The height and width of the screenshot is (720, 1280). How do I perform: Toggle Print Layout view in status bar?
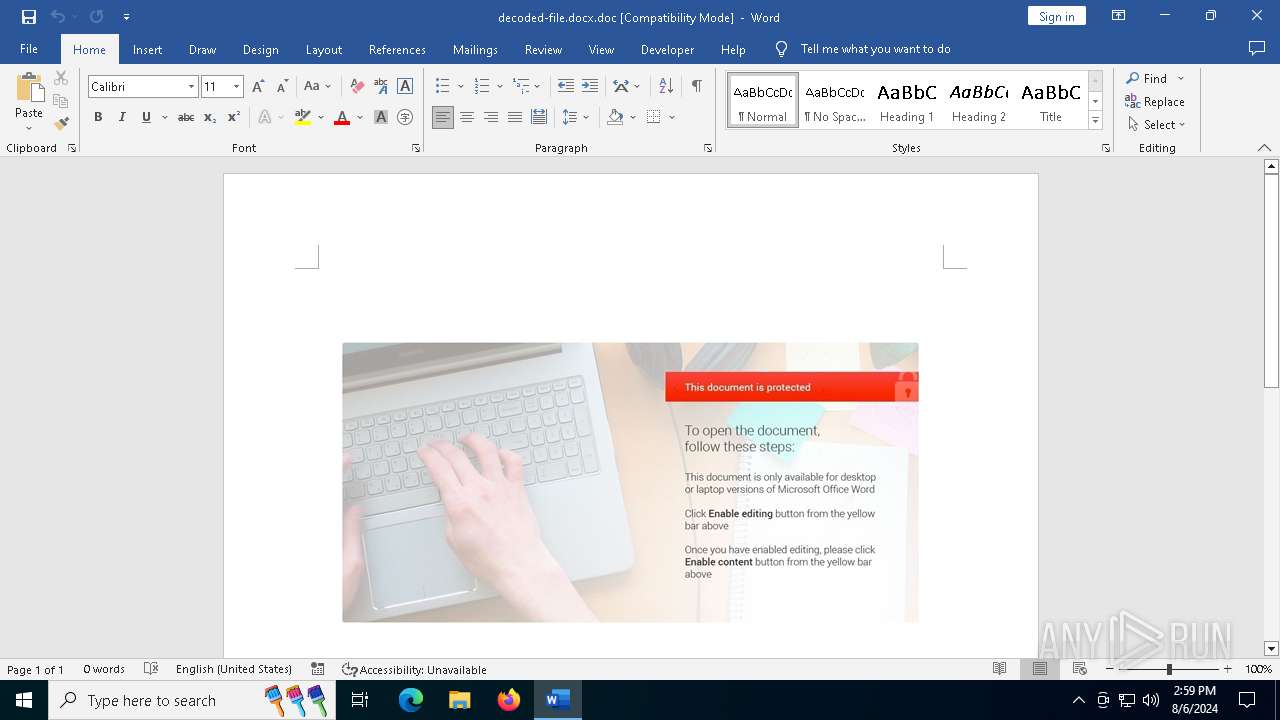coord(1040,669)
